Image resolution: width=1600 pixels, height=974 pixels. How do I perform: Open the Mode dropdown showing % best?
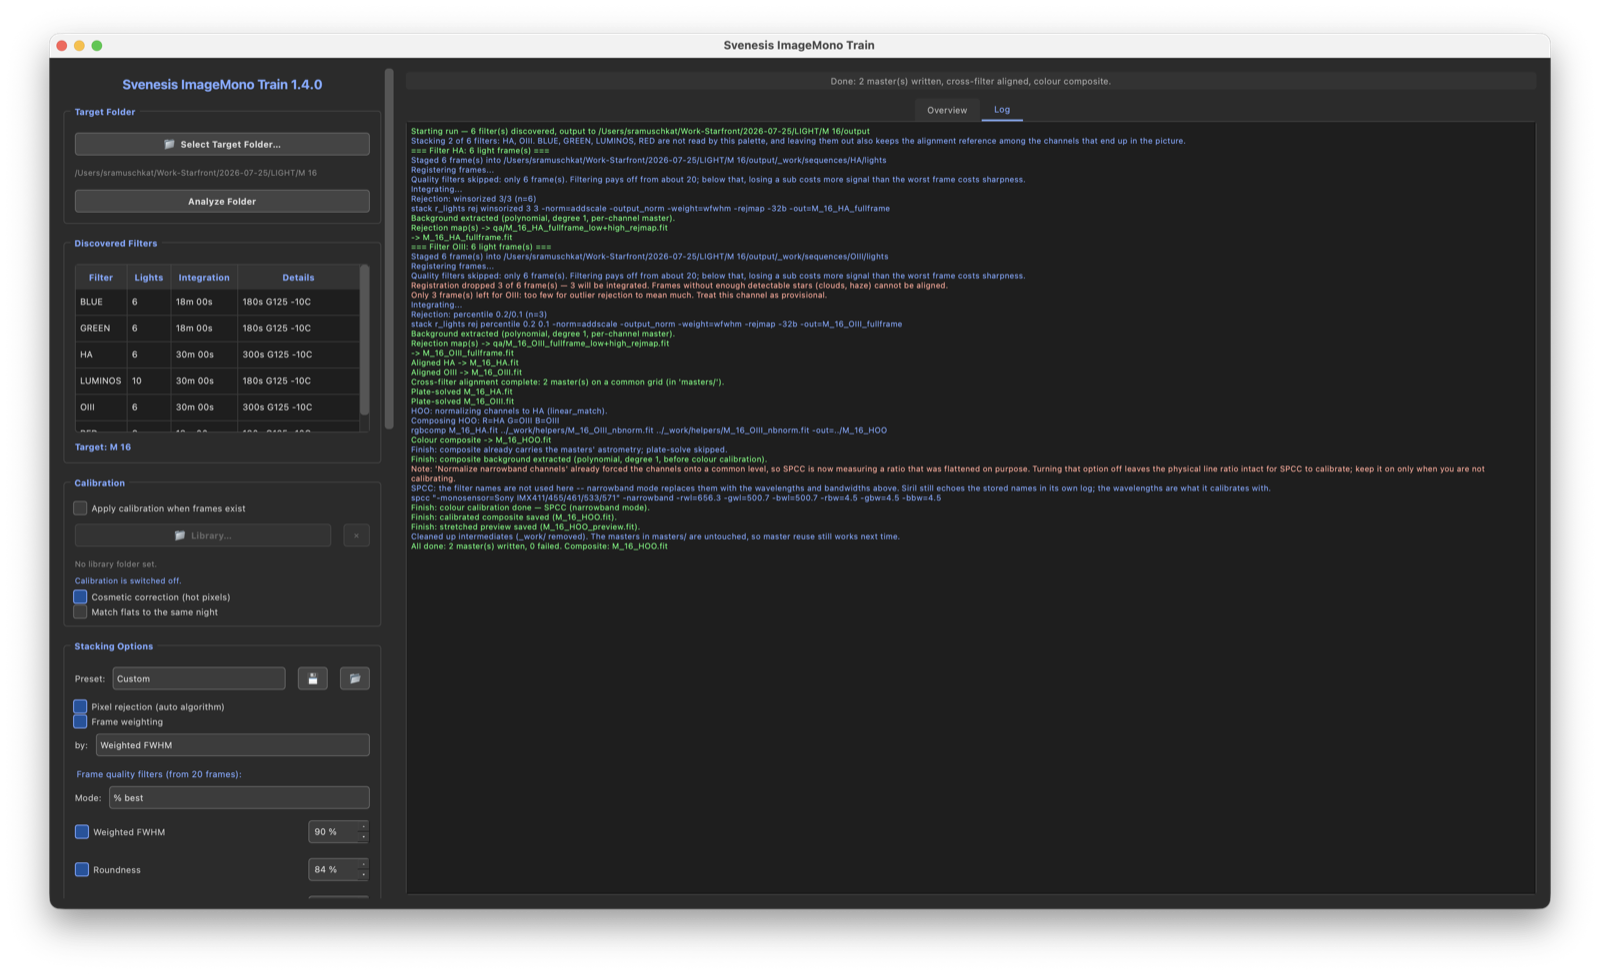pos(239,798)
